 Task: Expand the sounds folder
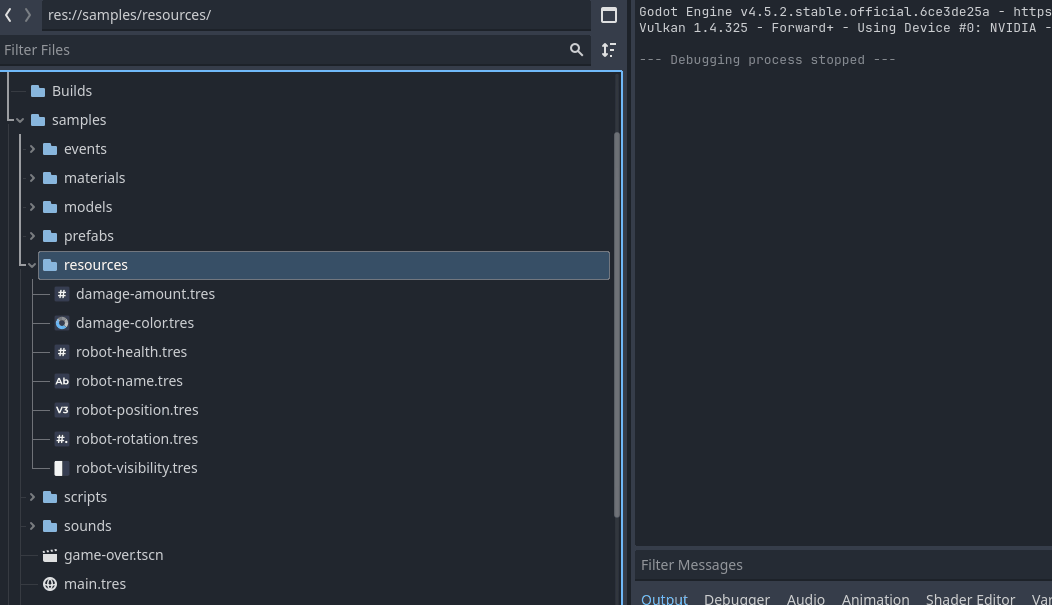(x=32, y=526)
